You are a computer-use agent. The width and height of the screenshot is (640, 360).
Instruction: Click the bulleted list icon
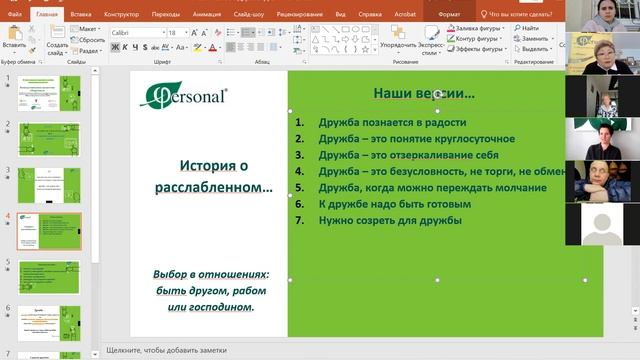point(231,32)
